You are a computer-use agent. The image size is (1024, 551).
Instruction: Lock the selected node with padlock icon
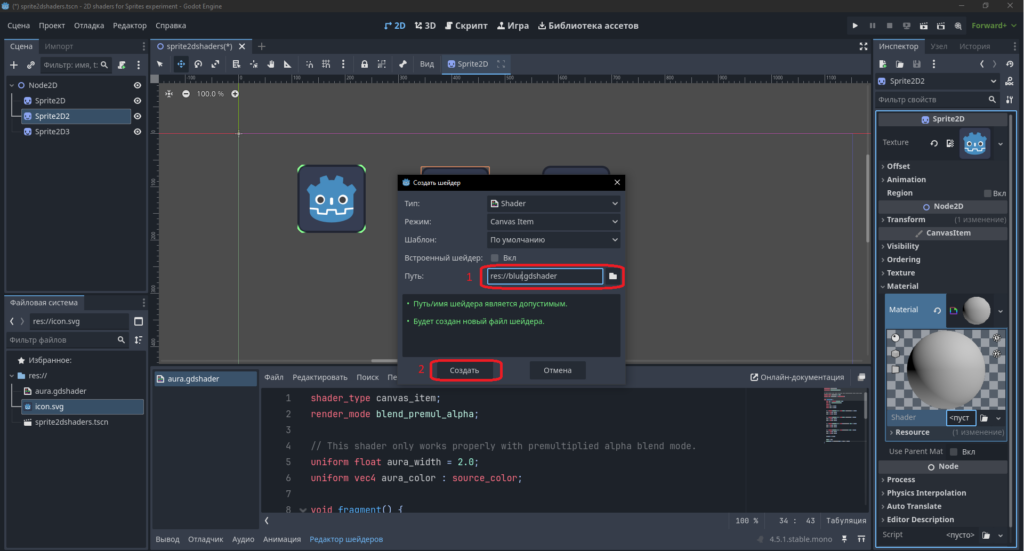[x=364, y=64]
